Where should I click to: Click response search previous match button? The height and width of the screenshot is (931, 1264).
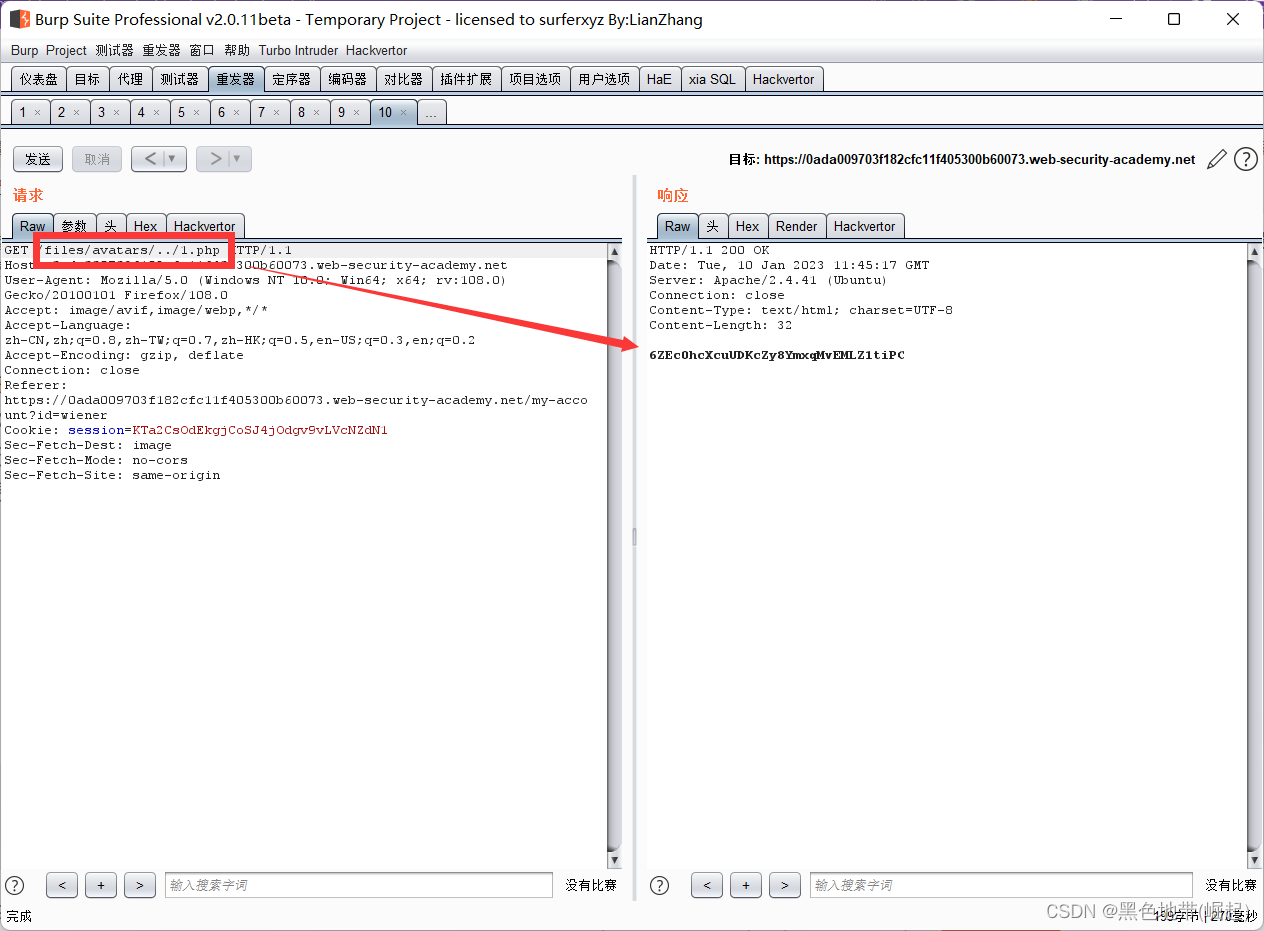(707, 885)
